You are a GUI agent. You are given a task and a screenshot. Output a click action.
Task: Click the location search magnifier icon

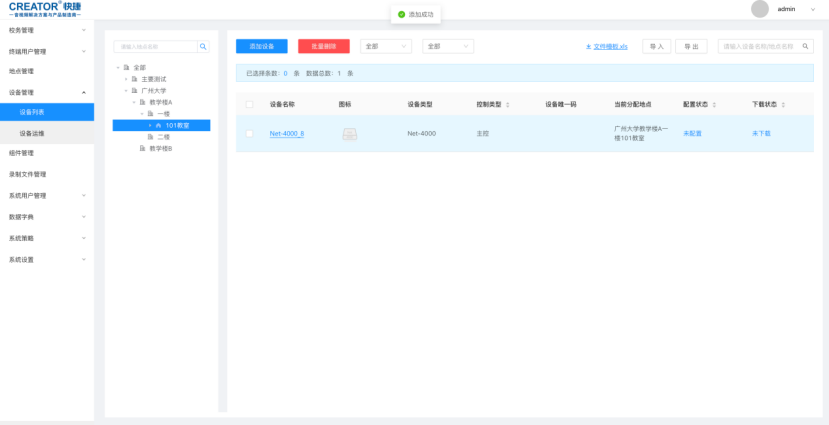click(203, 46)
